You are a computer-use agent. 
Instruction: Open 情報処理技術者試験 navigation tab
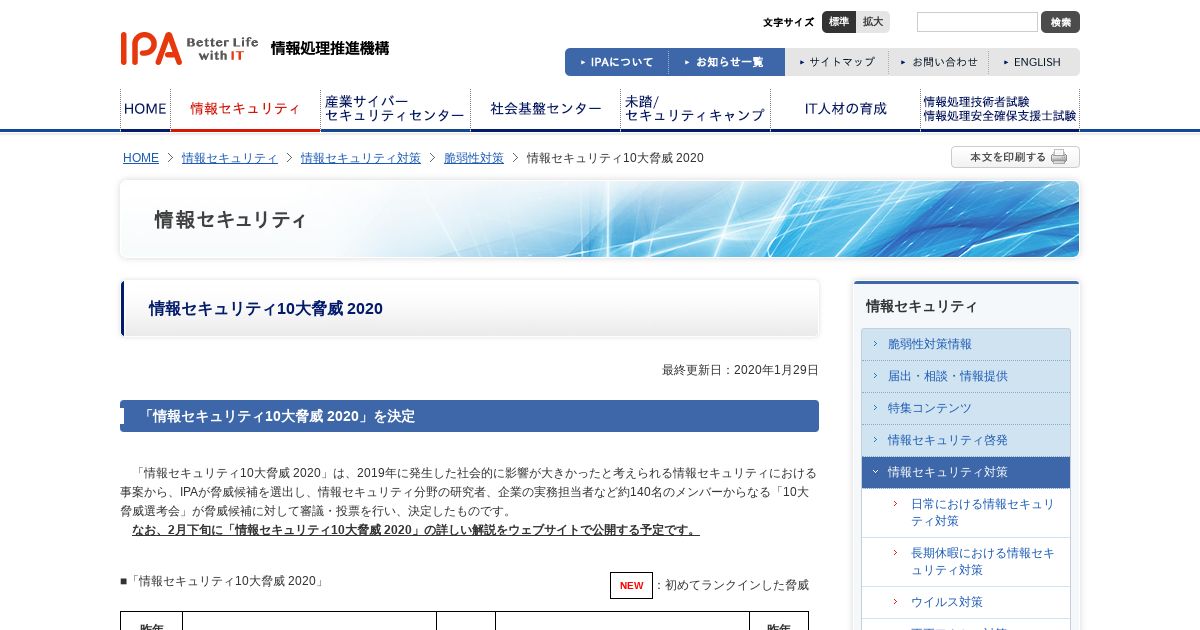tap(1000, 109)
